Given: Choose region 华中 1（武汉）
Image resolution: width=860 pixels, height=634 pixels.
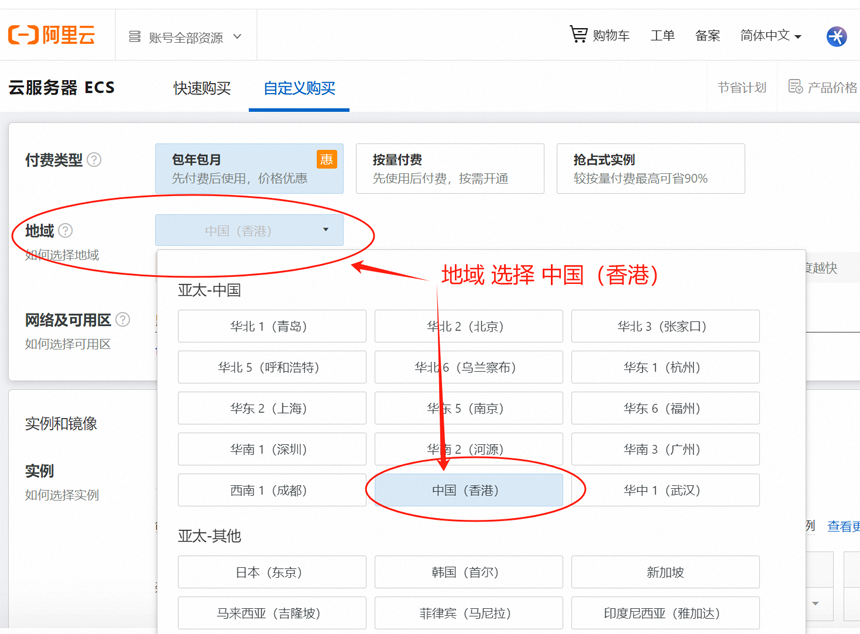Looking at the screenshot, I should click(x=665, y=490).
